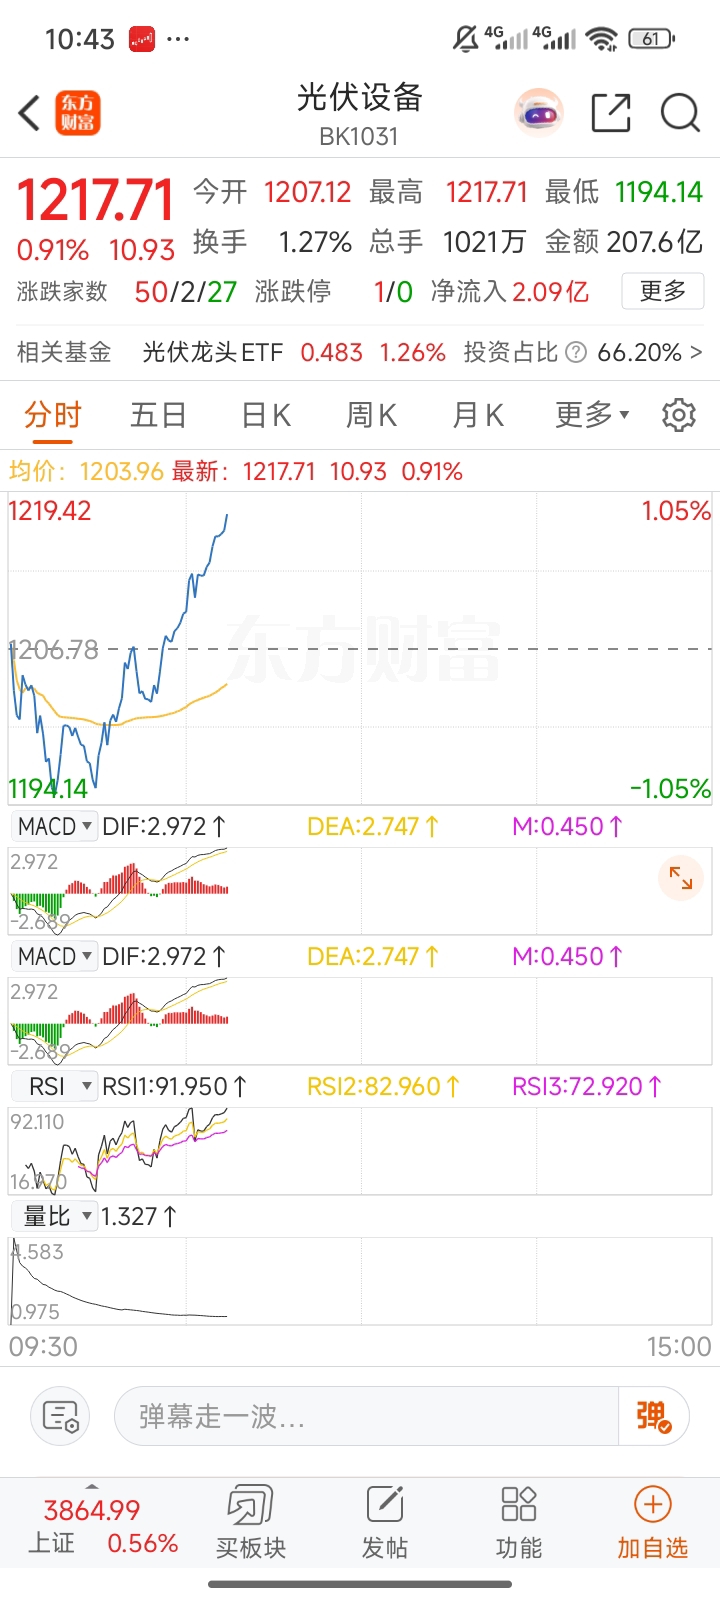Image resolution: width=720 pixels, height=1600 pixels.
Task: Tap the share export icon
Action: click(x=611, y=113)
